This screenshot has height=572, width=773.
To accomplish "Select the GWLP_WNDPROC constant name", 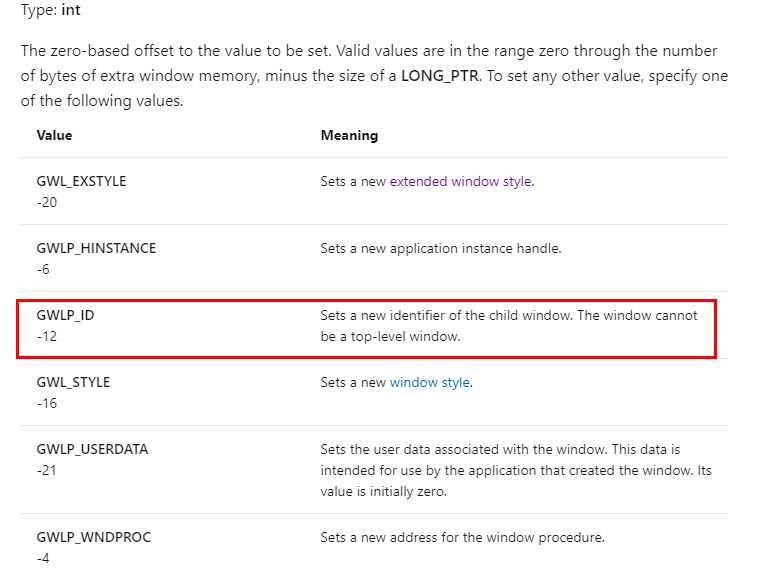I will 94,537.
